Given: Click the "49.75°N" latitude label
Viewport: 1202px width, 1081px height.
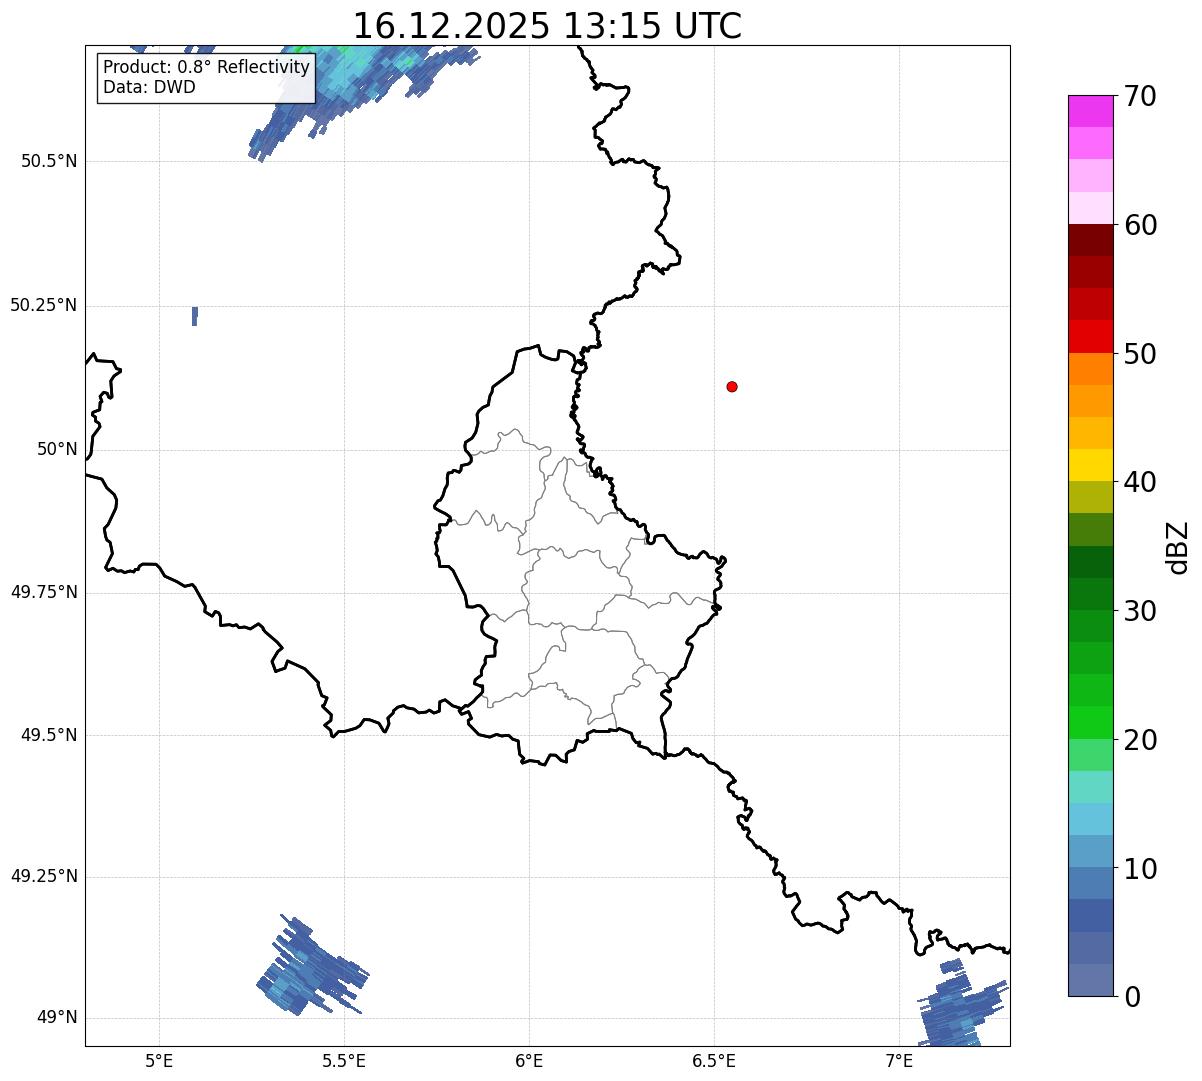Looking at the screenshot, I should (x=44, y=592).
